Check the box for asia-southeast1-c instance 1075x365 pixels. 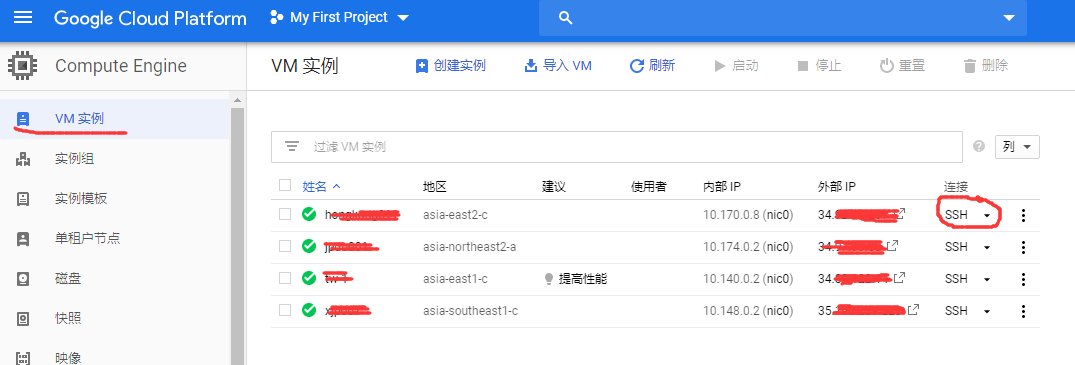[285, 310]
